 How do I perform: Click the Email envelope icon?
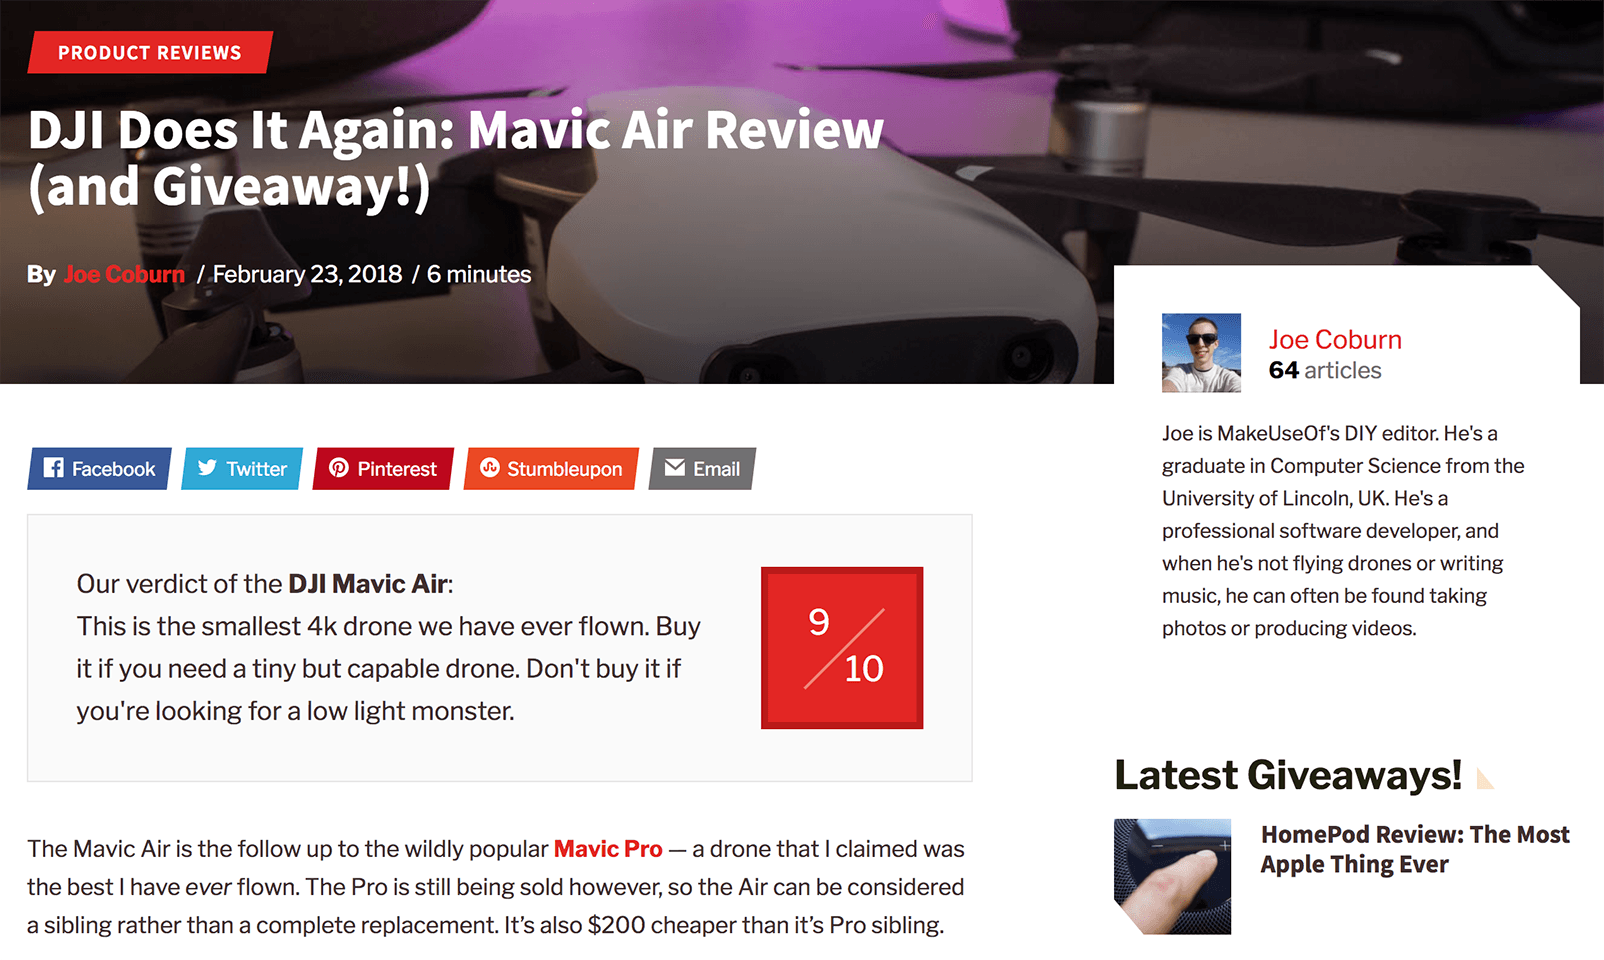[675, 468]
